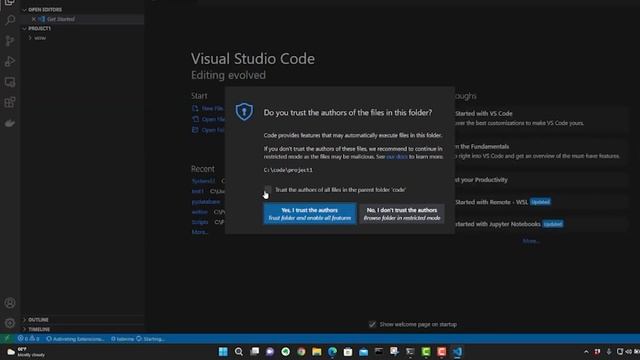The image size is (640, 360).
Task: Check Trust the authors of parent folder checkbox
Action: pyautogui.click(x=268, y=190)
